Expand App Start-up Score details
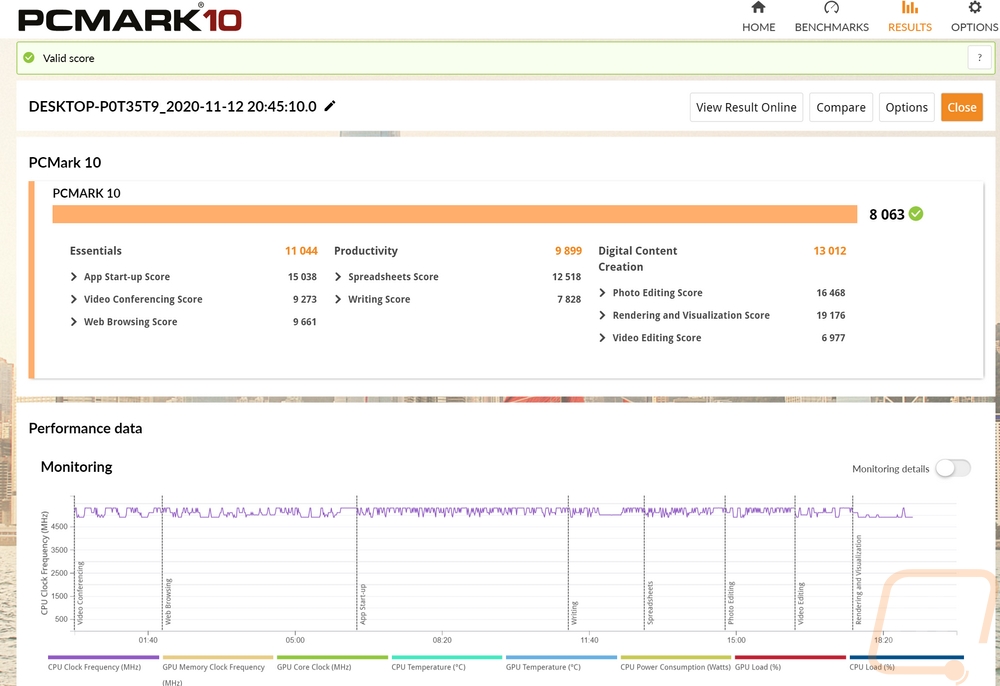 point(74,277)
